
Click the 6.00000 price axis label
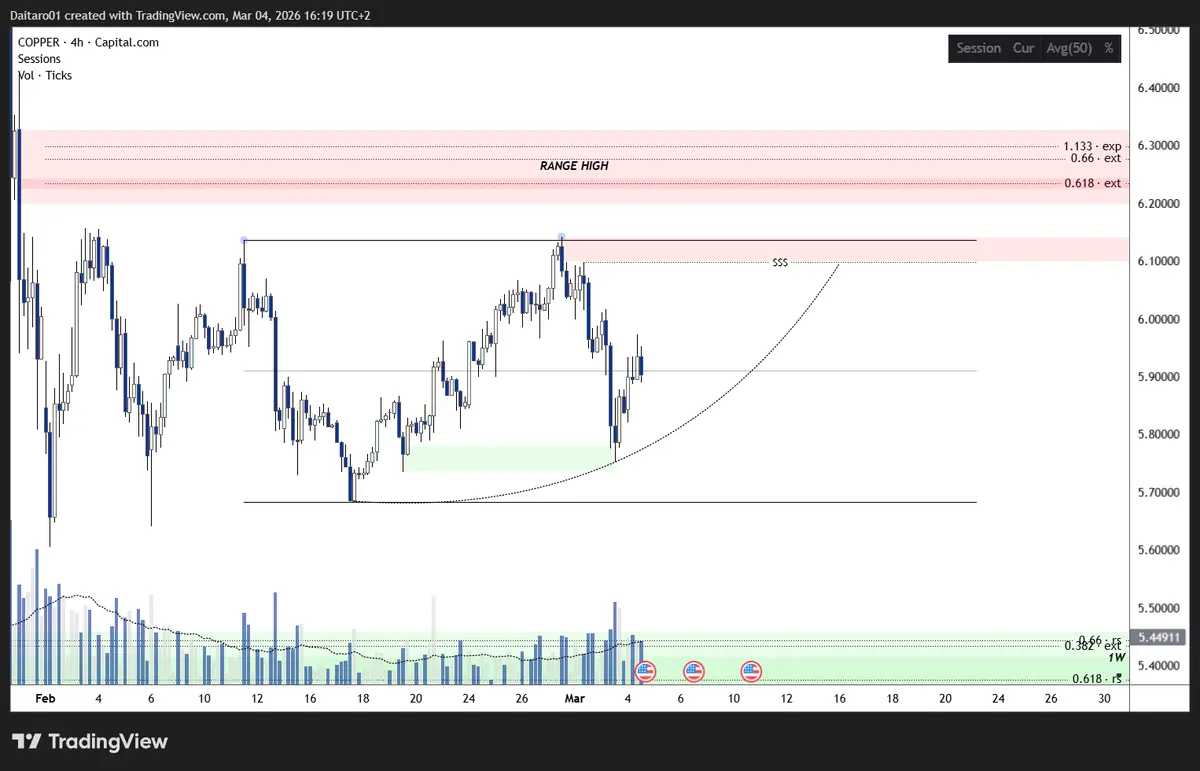[1160, 320]
